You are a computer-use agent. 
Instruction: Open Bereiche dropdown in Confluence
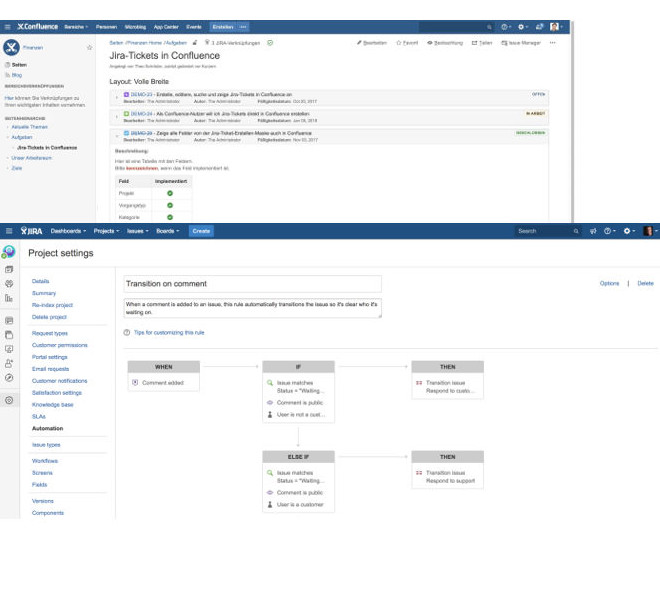[76, 27]
